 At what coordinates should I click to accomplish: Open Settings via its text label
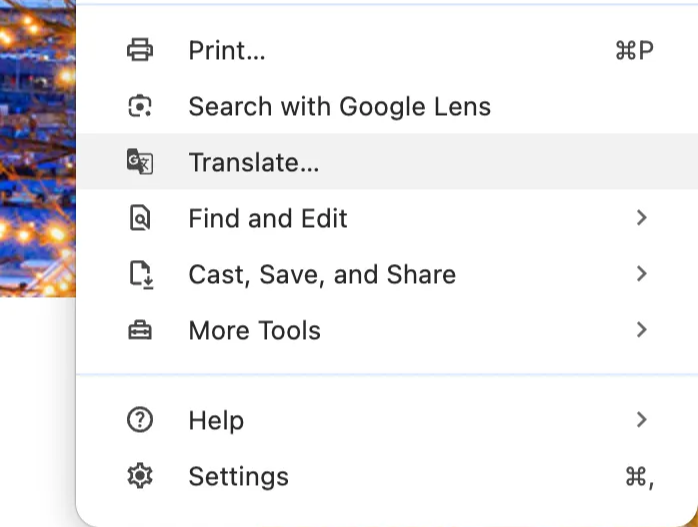[238, 476]
